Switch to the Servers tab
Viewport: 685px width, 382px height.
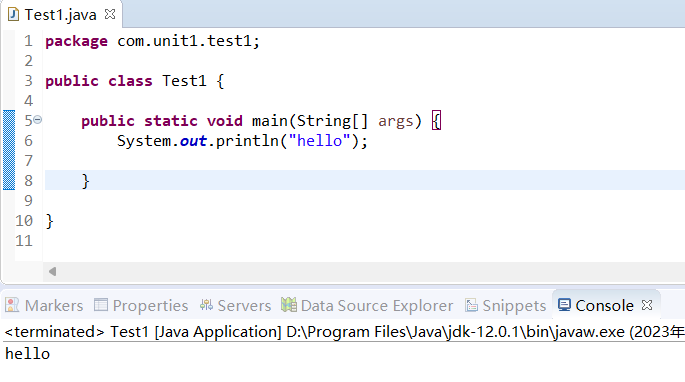(235, 305)
